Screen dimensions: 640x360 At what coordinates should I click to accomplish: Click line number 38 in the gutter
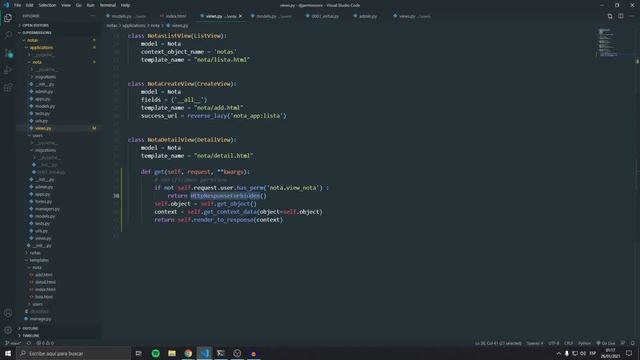(x=116, y=196)
